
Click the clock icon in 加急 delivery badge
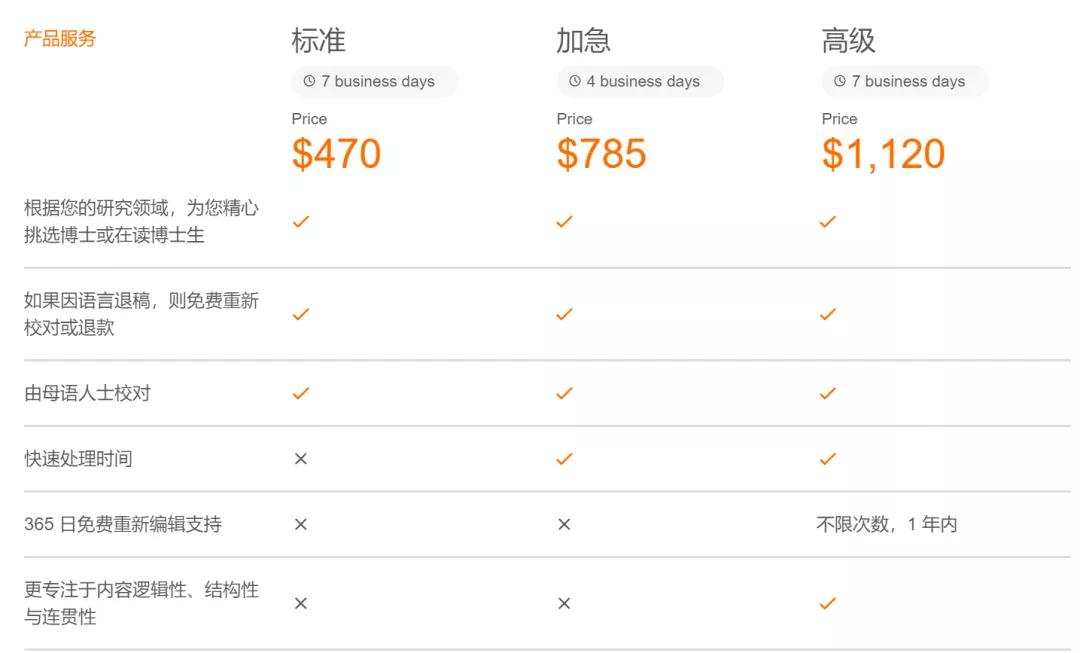pos(575,81)
